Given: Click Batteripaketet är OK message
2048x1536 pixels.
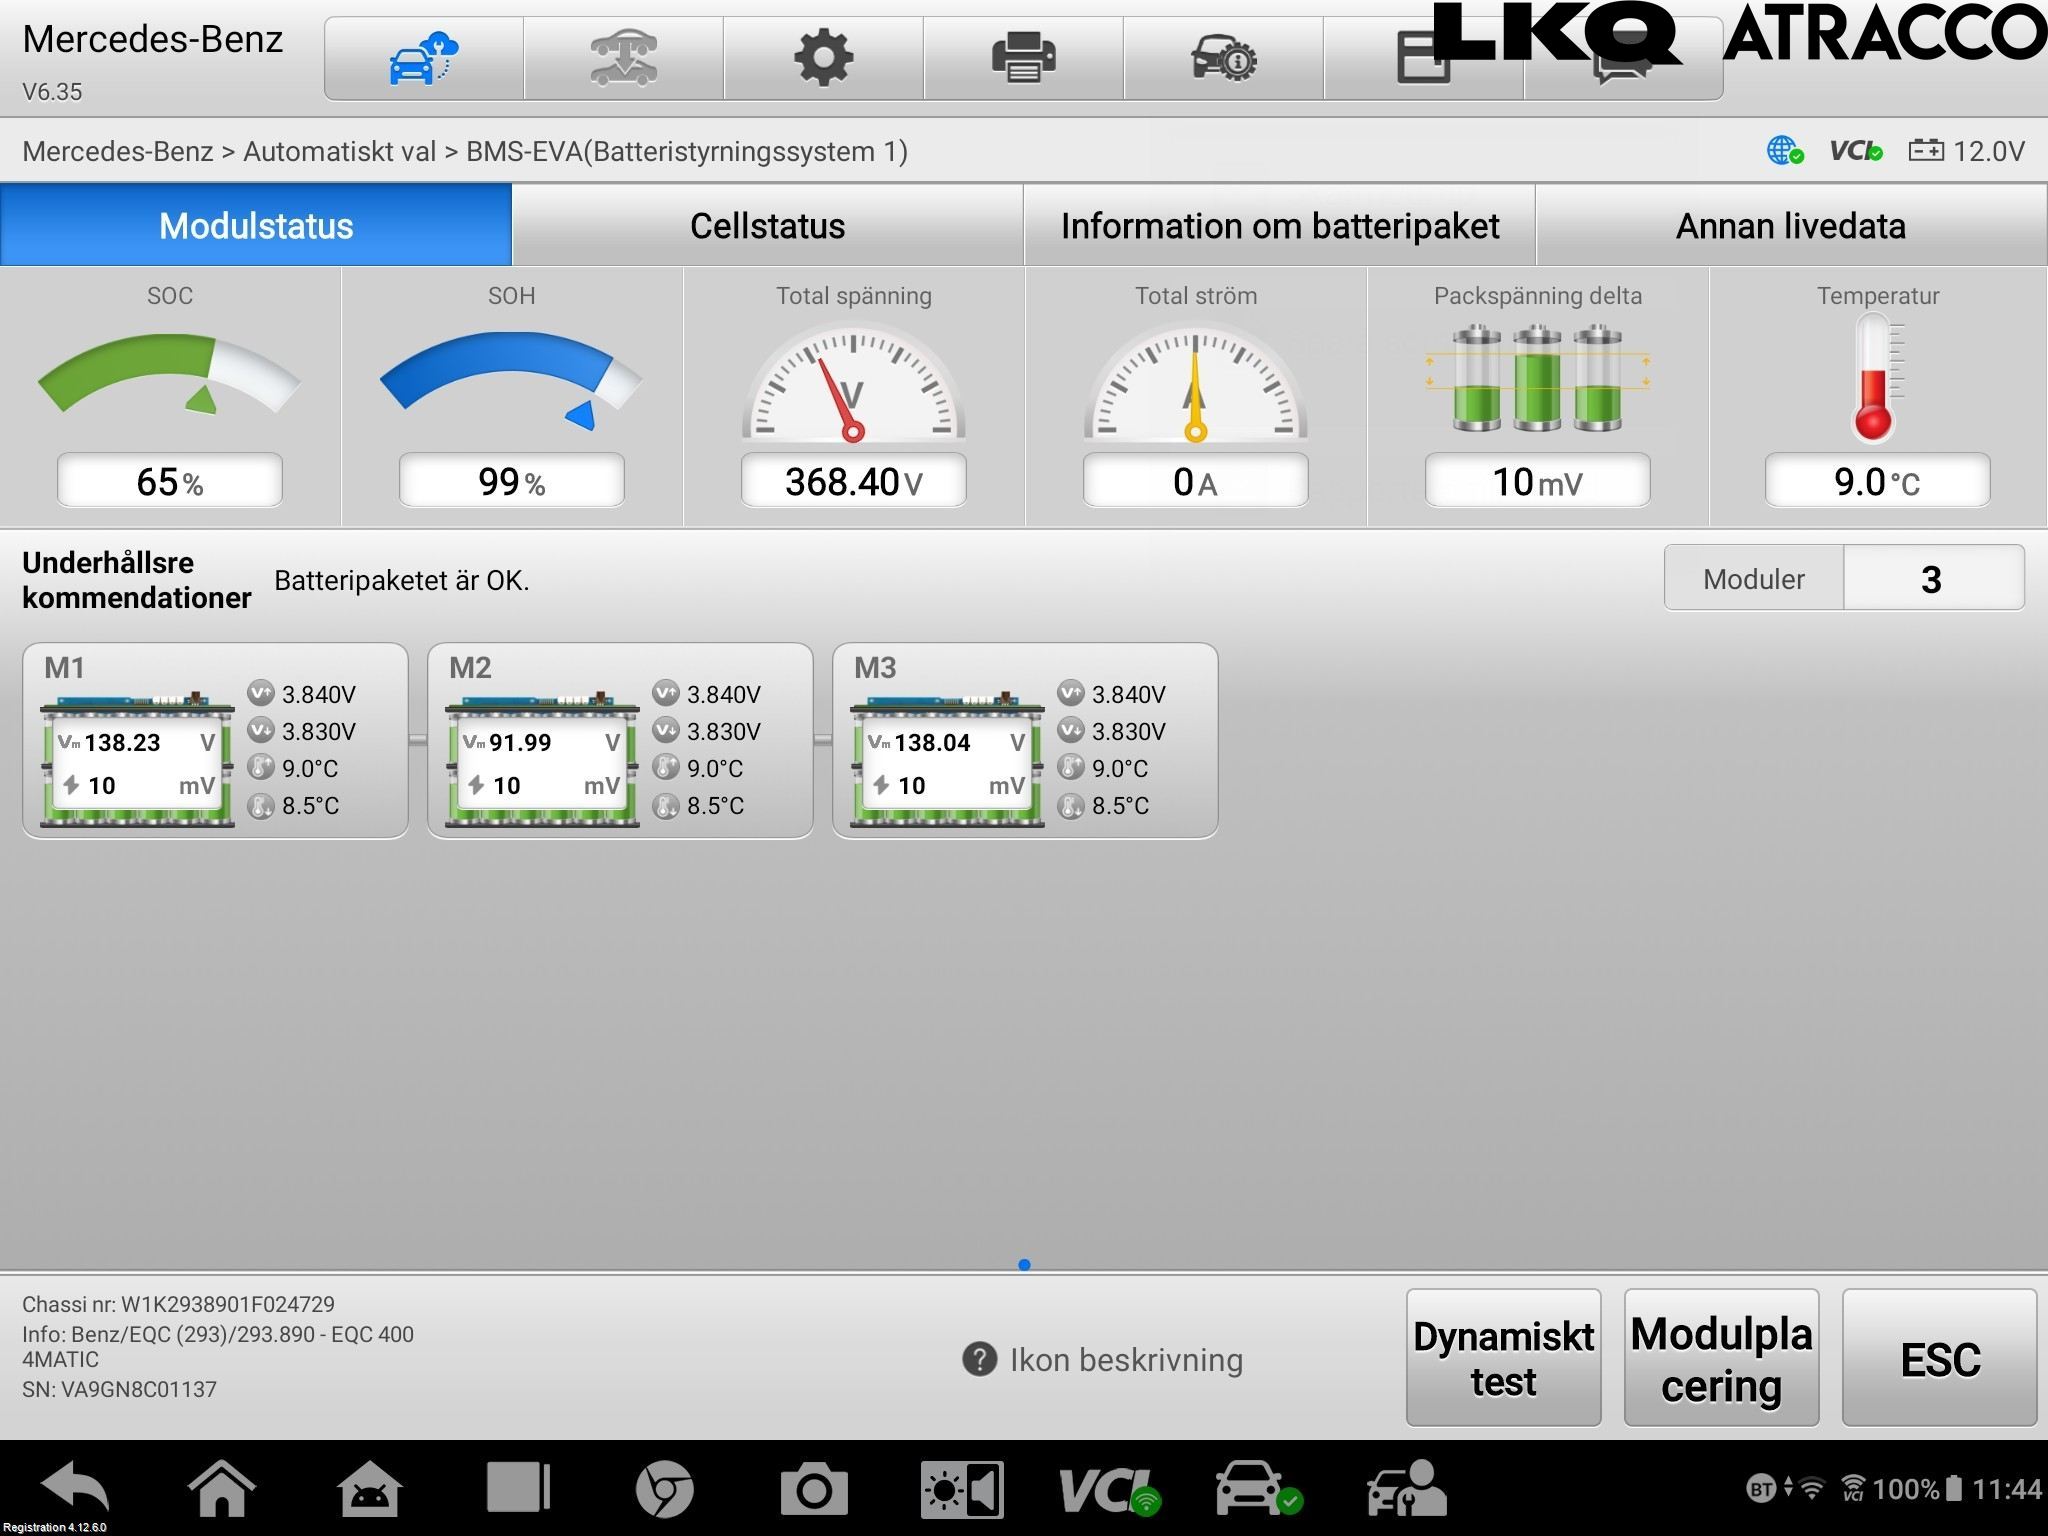Looking at the screenshot, I should pos(402,580).
